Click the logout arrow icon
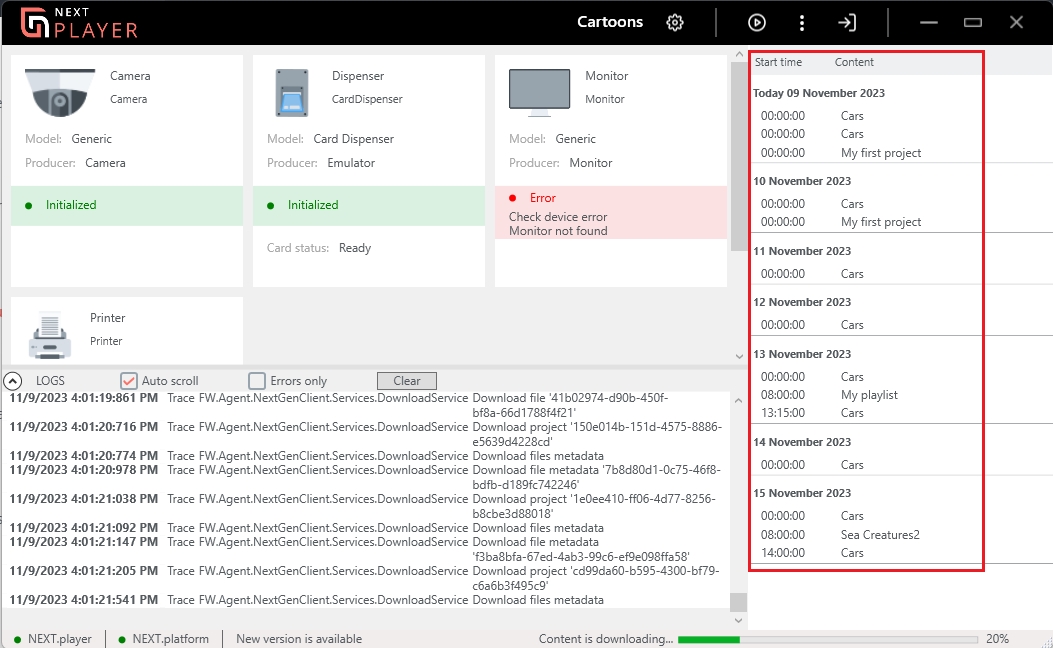Viewport: 1053px width, 648px height. coord(847,22)
